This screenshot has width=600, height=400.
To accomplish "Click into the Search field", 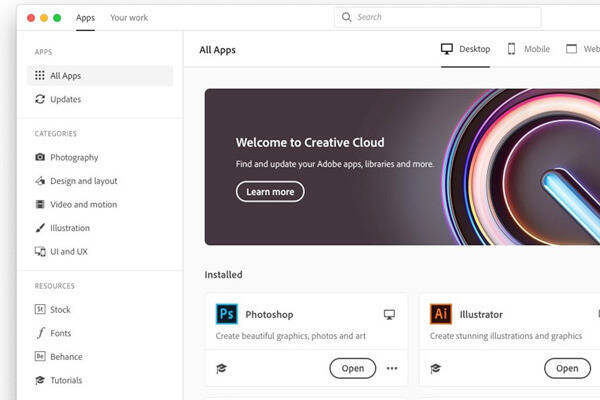I will [440, 17].
